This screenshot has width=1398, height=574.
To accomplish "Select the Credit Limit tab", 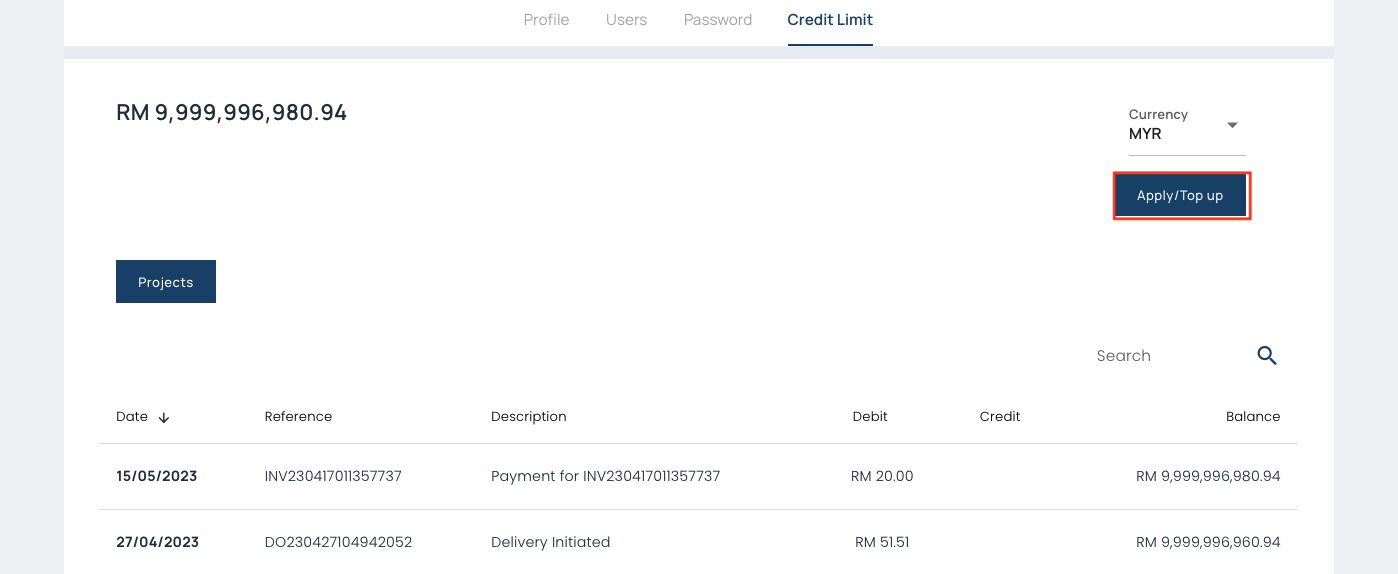I will pos(830,20).
